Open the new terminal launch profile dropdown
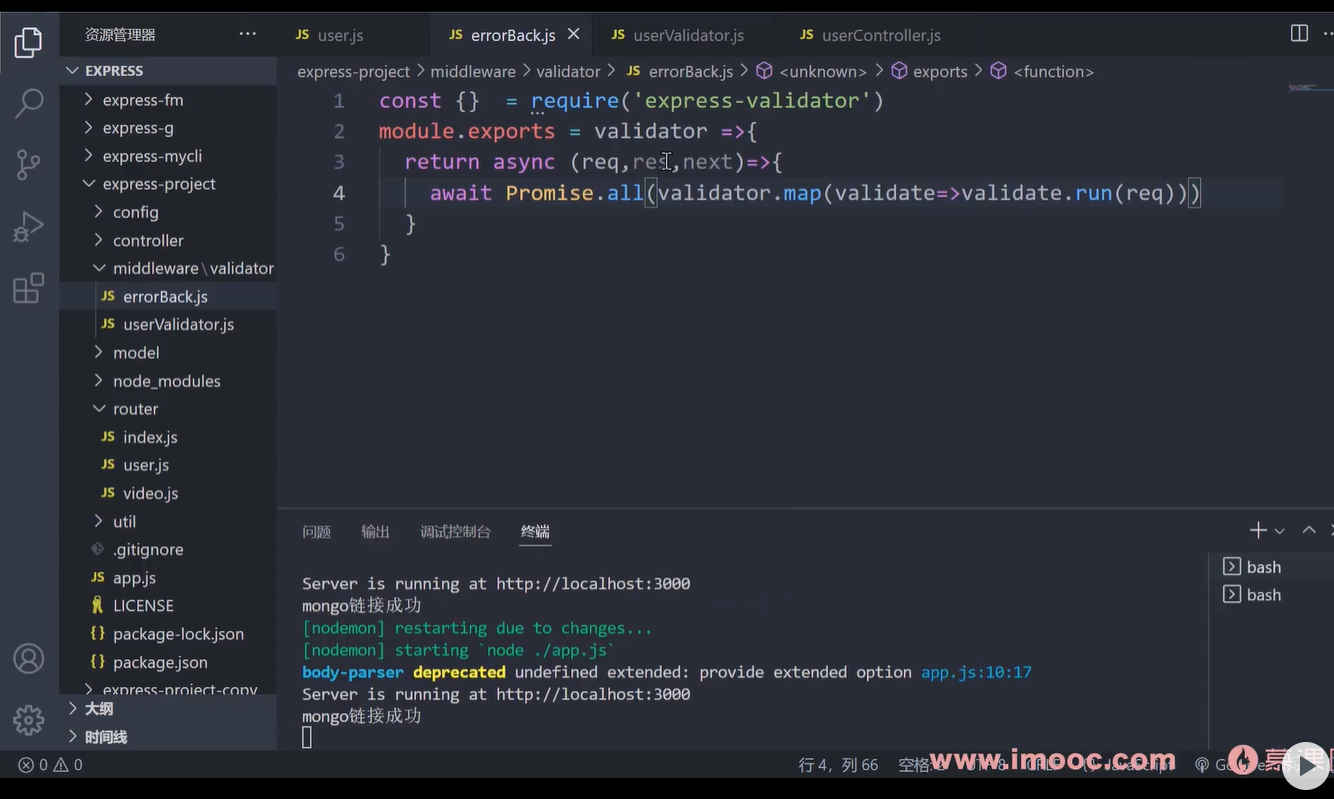The height and width of the screenshot is (799, 1334). click(x=1279, y=532)
